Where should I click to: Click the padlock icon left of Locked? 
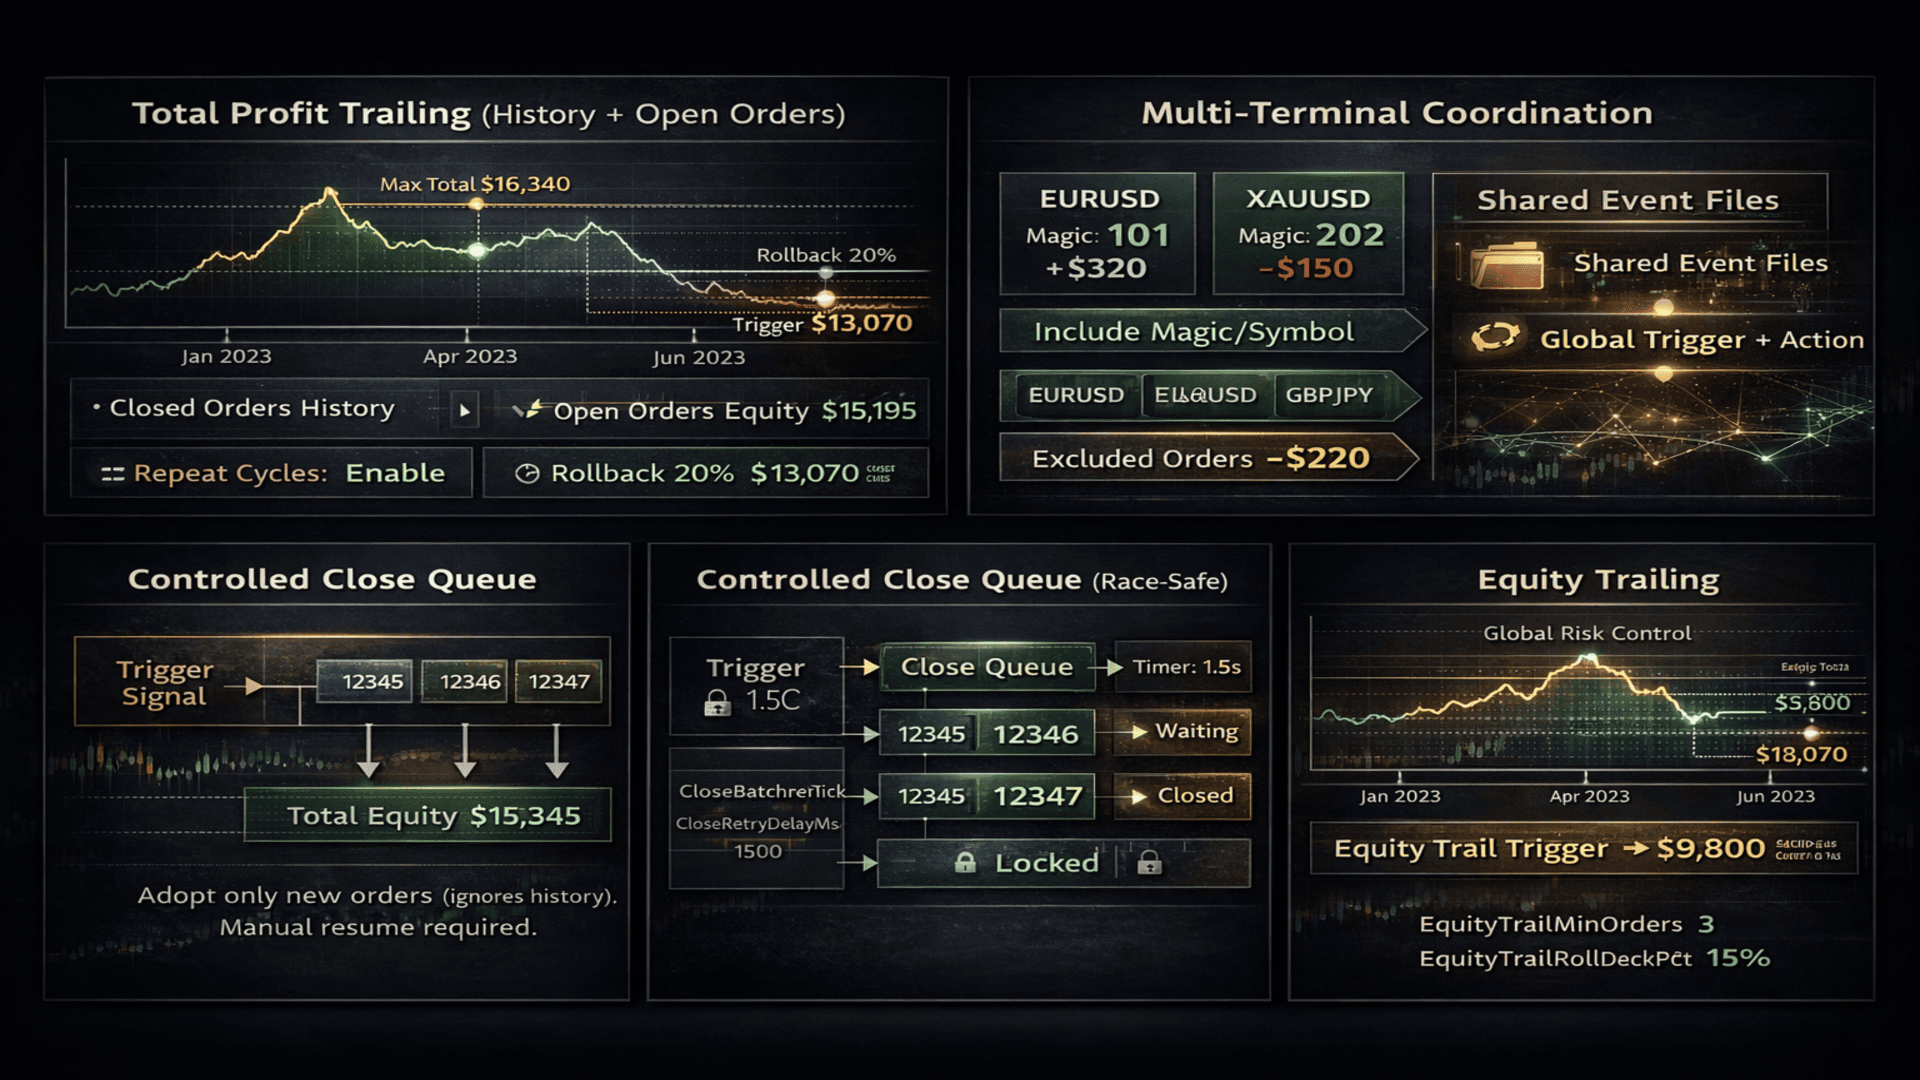[x=965, y=862]
